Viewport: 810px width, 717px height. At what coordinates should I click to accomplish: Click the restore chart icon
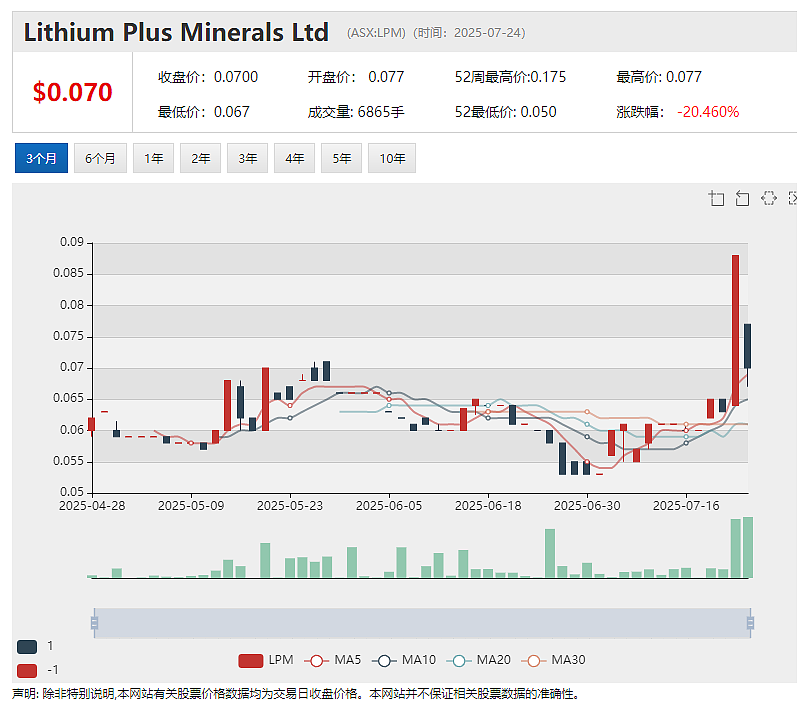(769, 198)
